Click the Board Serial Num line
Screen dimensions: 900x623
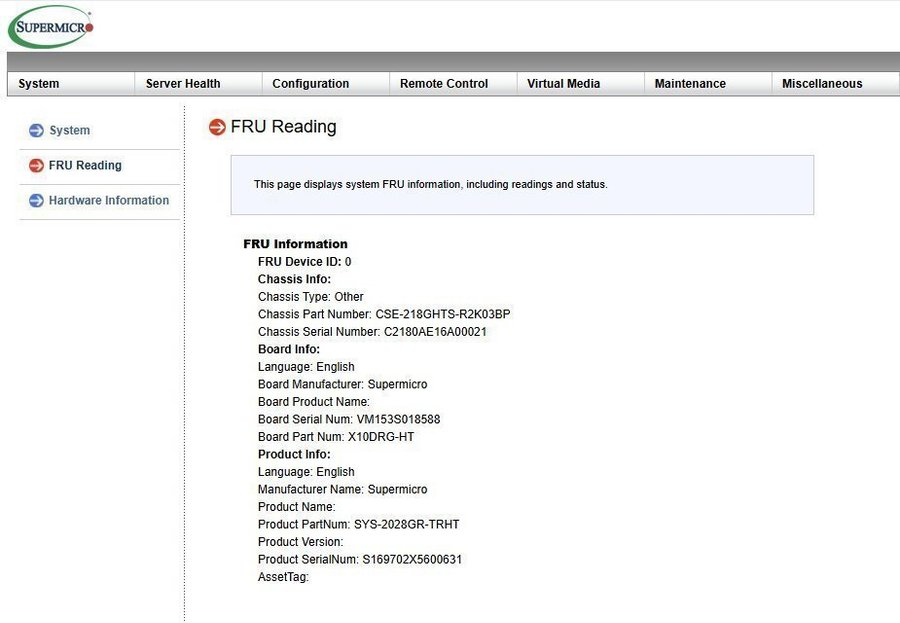point(349,419)
